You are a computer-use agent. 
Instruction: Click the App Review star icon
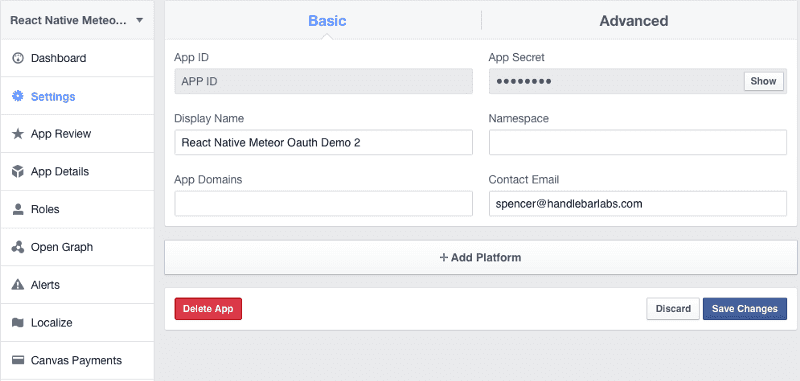[x=18, y=134]
